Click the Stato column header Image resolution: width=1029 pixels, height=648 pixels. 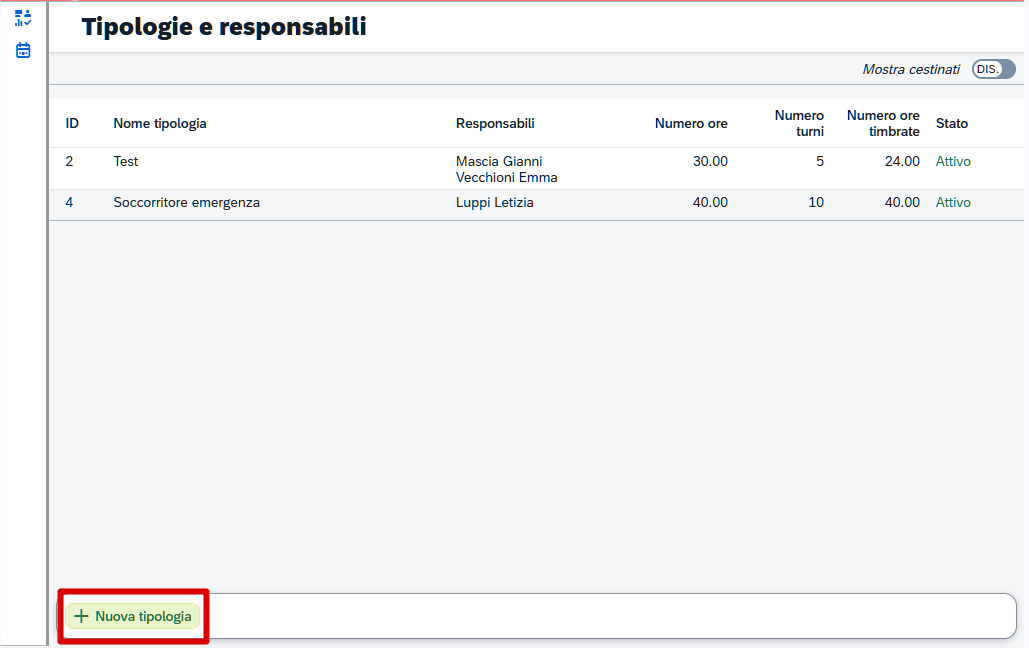point(952,124)
